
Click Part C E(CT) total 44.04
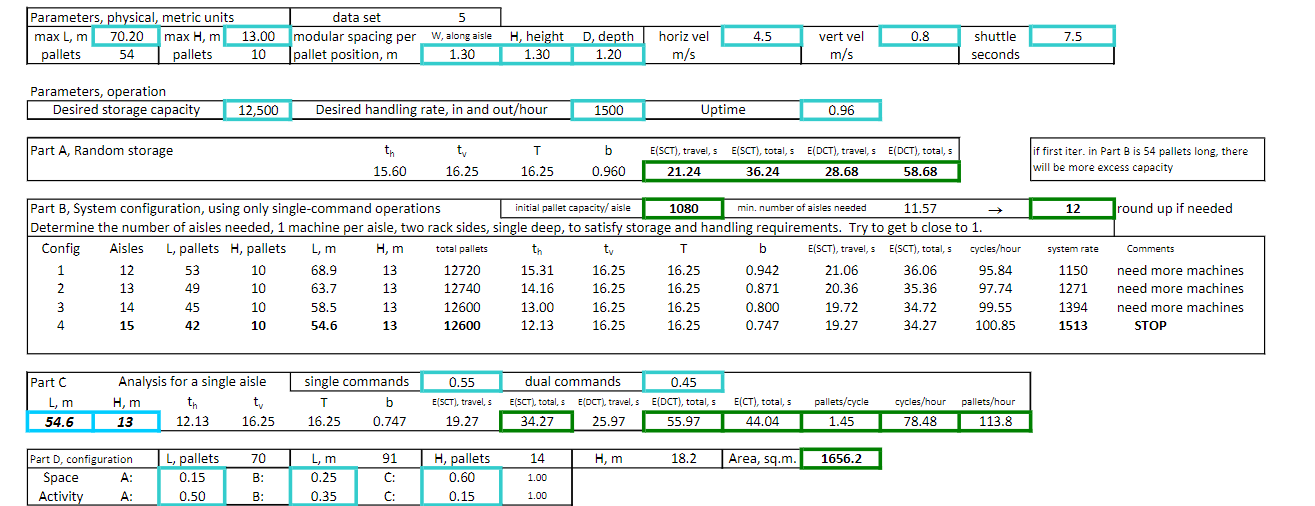pos(763,421)
